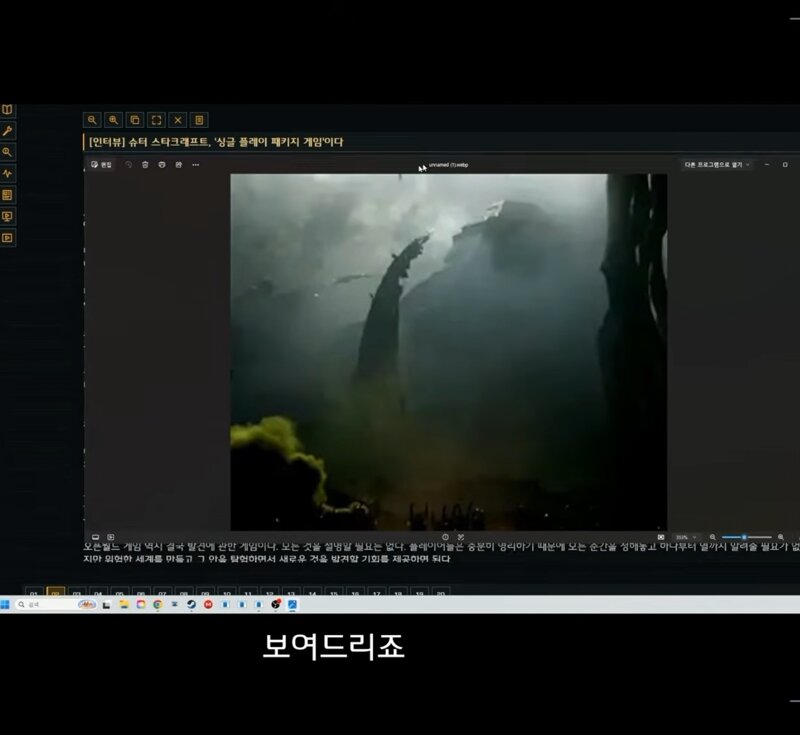Open the book icon in left sidebar
The width and height of the screenshot is (800, 735).
coord(7,110)
